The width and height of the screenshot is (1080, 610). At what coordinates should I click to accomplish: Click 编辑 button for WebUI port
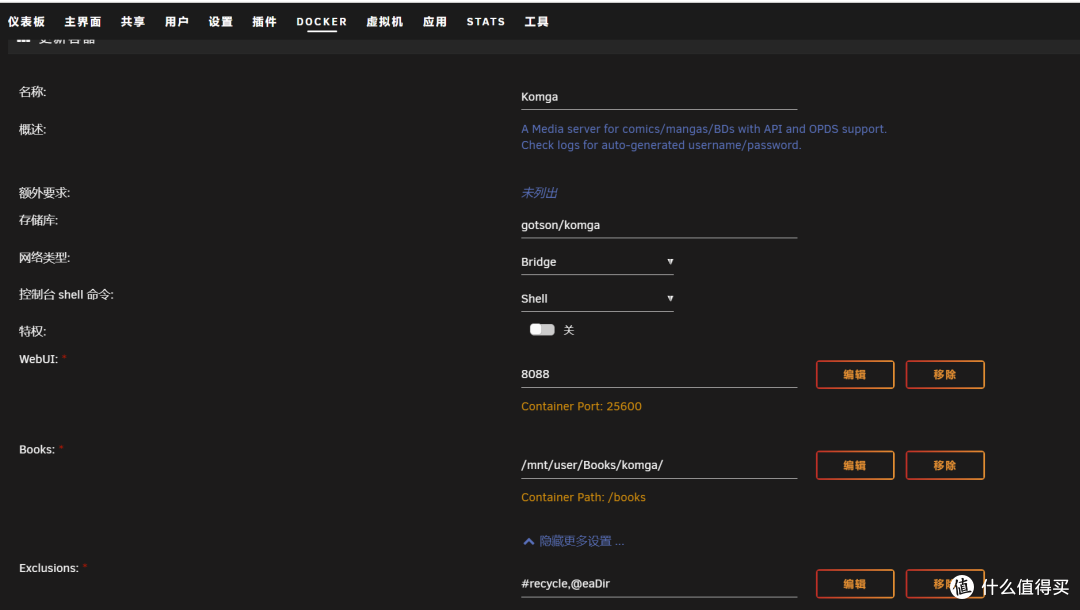click(854, 375)
